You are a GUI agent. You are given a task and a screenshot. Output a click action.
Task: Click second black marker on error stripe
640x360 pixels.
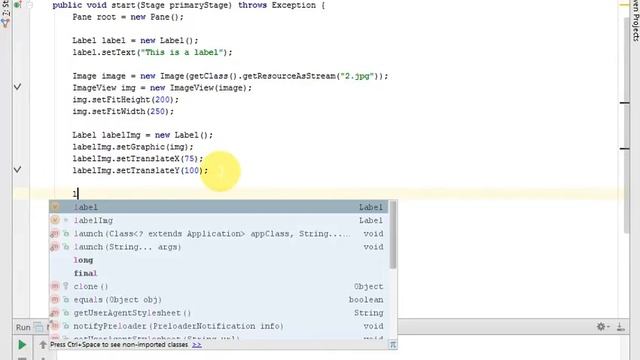click(624, 149)
